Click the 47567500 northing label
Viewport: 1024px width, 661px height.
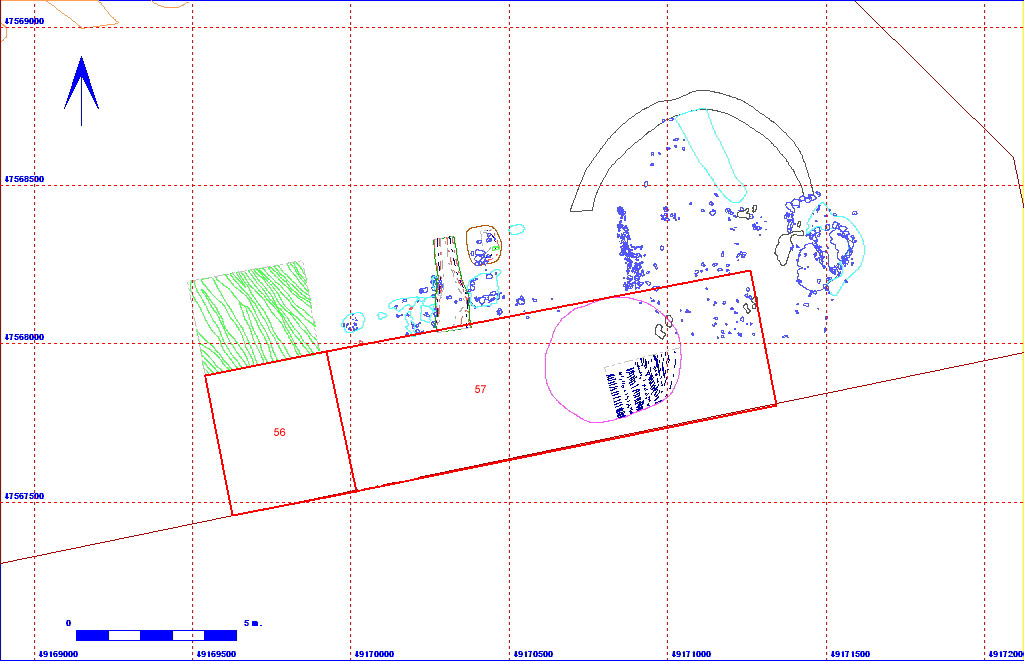[24, 496]
